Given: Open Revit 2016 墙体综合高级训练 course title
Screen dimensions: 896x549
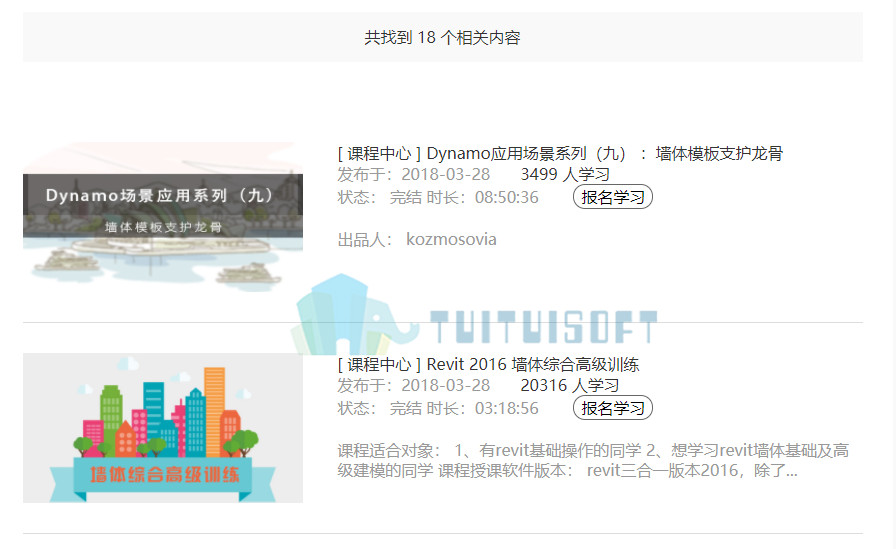Looking at the screenshot, I should click(488, 364).
